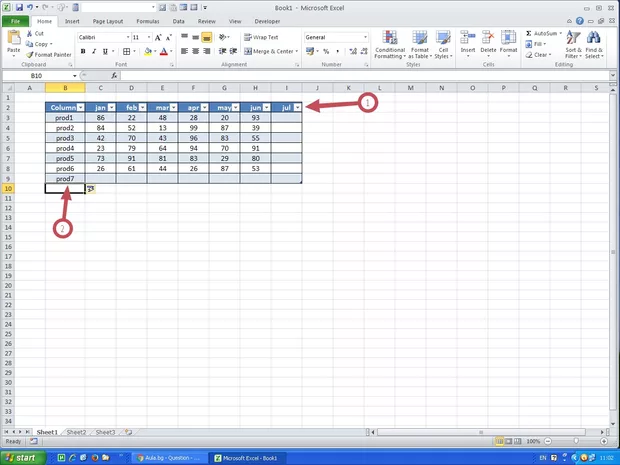Image resolution: width=620 pixels, height=465 pixels.
Task: Click Wrap Text button
Action: [x=261, y=37]
